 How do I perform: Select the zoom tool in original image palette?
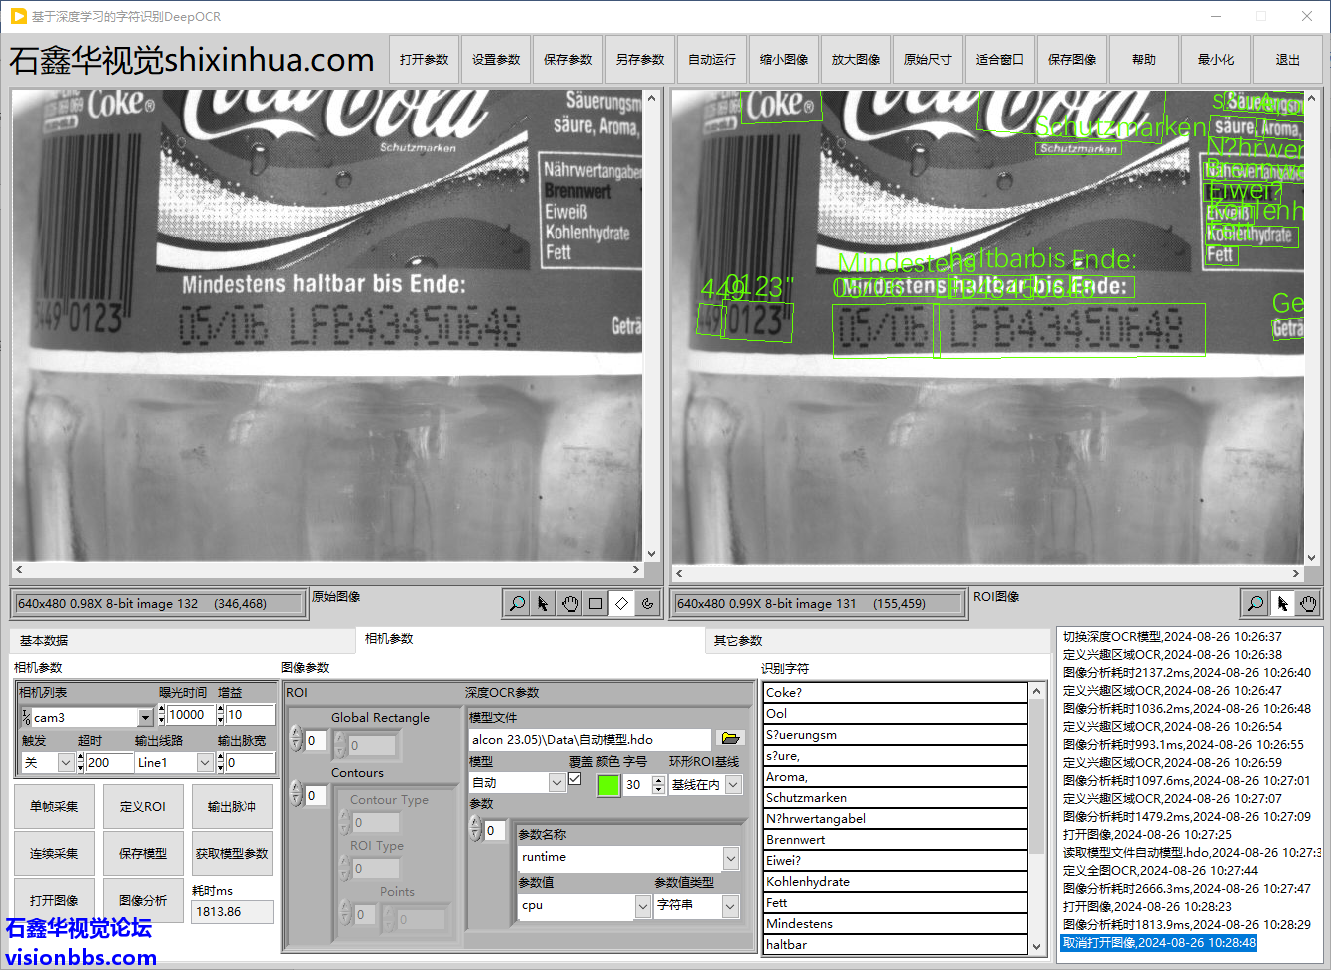[x=517, y=603]
